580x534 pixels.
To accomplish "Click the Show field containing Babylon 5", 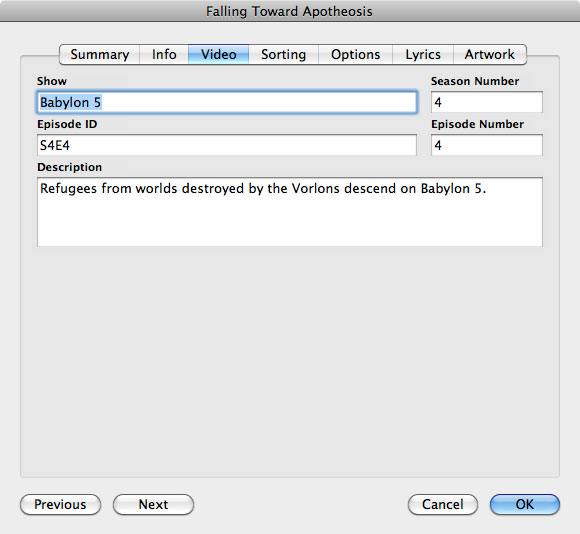I will (x=227, y=102).
